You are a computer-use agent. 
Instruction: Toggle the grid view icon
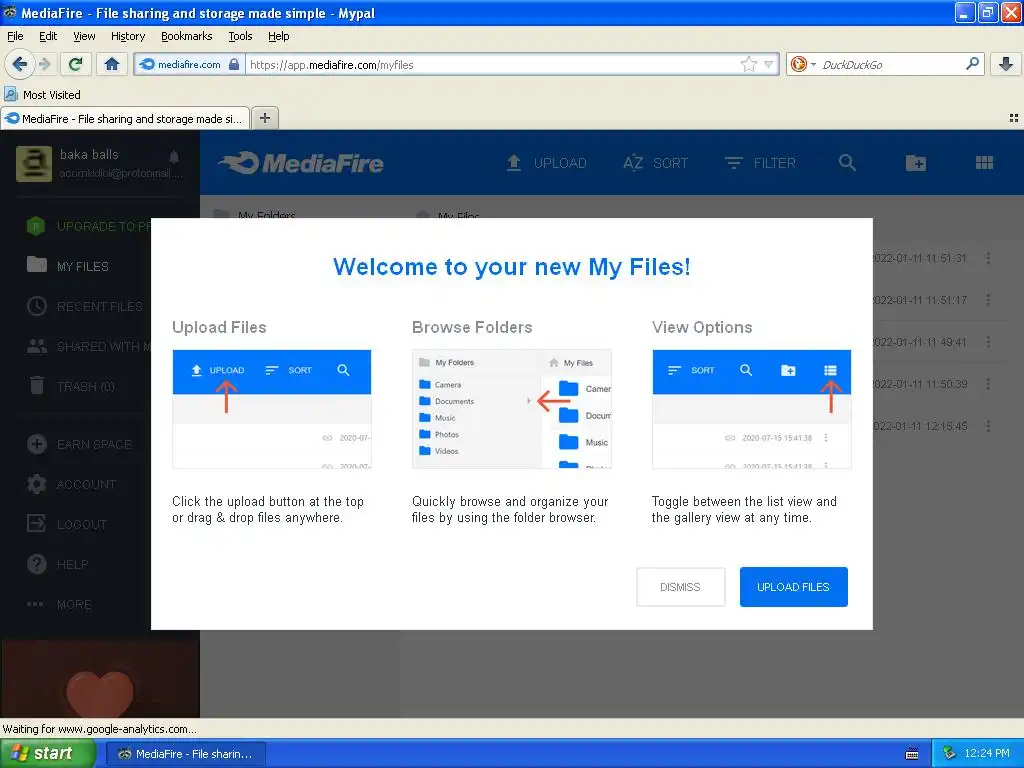[x=984, y=163]
